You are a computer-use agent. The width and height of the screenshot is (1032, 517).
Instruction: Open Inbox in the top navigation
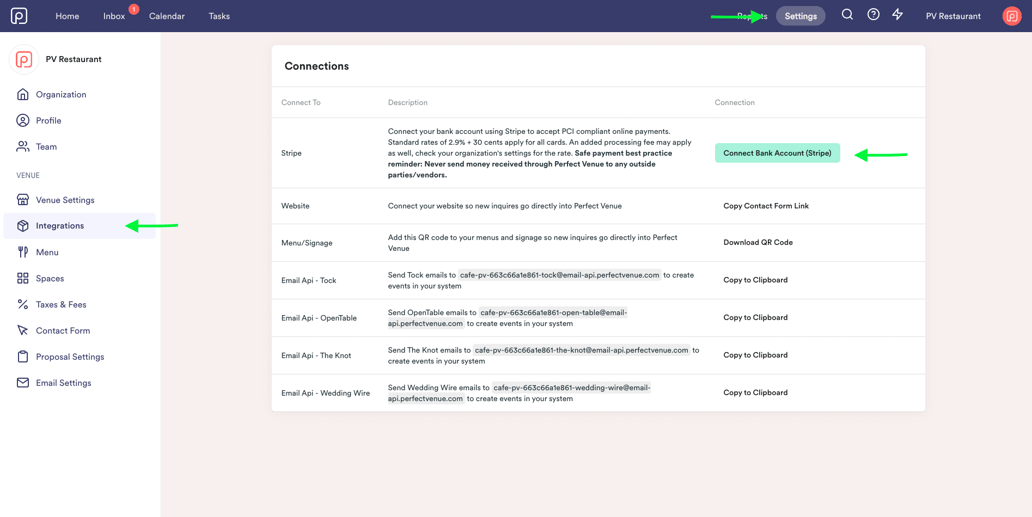pos(114,16)
